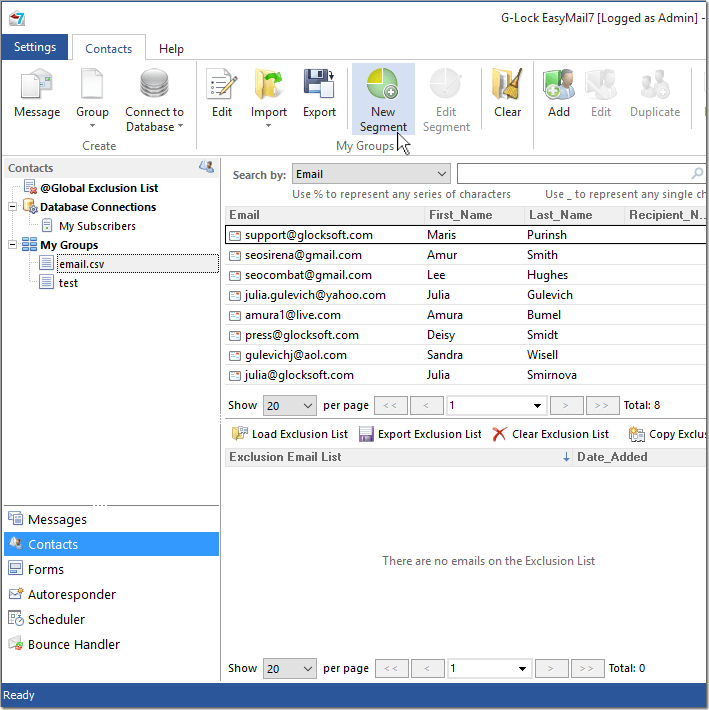Click Copy Exclusion List
This screenshot has height=710, width=709.
tap(667, 434)
